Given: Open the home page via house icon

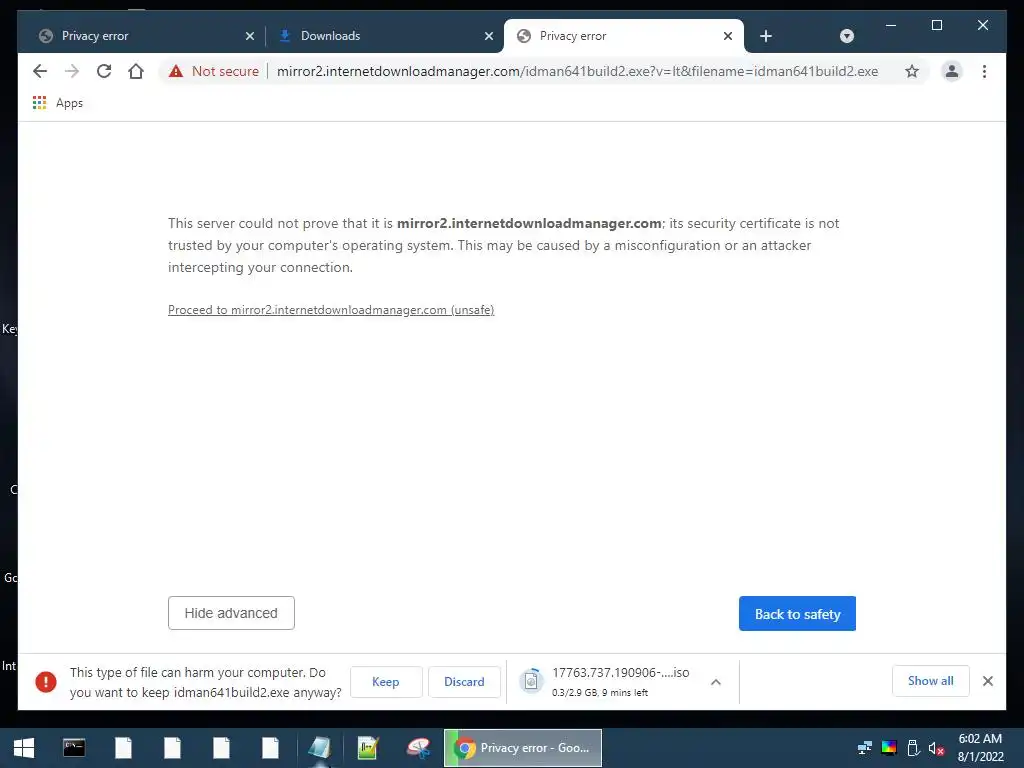Looking at the screenshot, I should tap(136, 71).
